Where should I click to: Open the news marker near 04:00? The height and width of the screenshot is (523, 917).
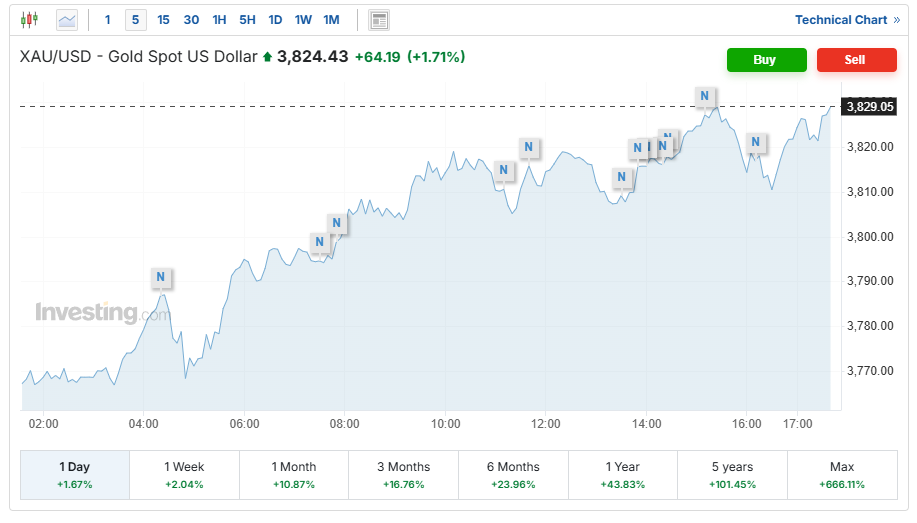pos(160,277)
